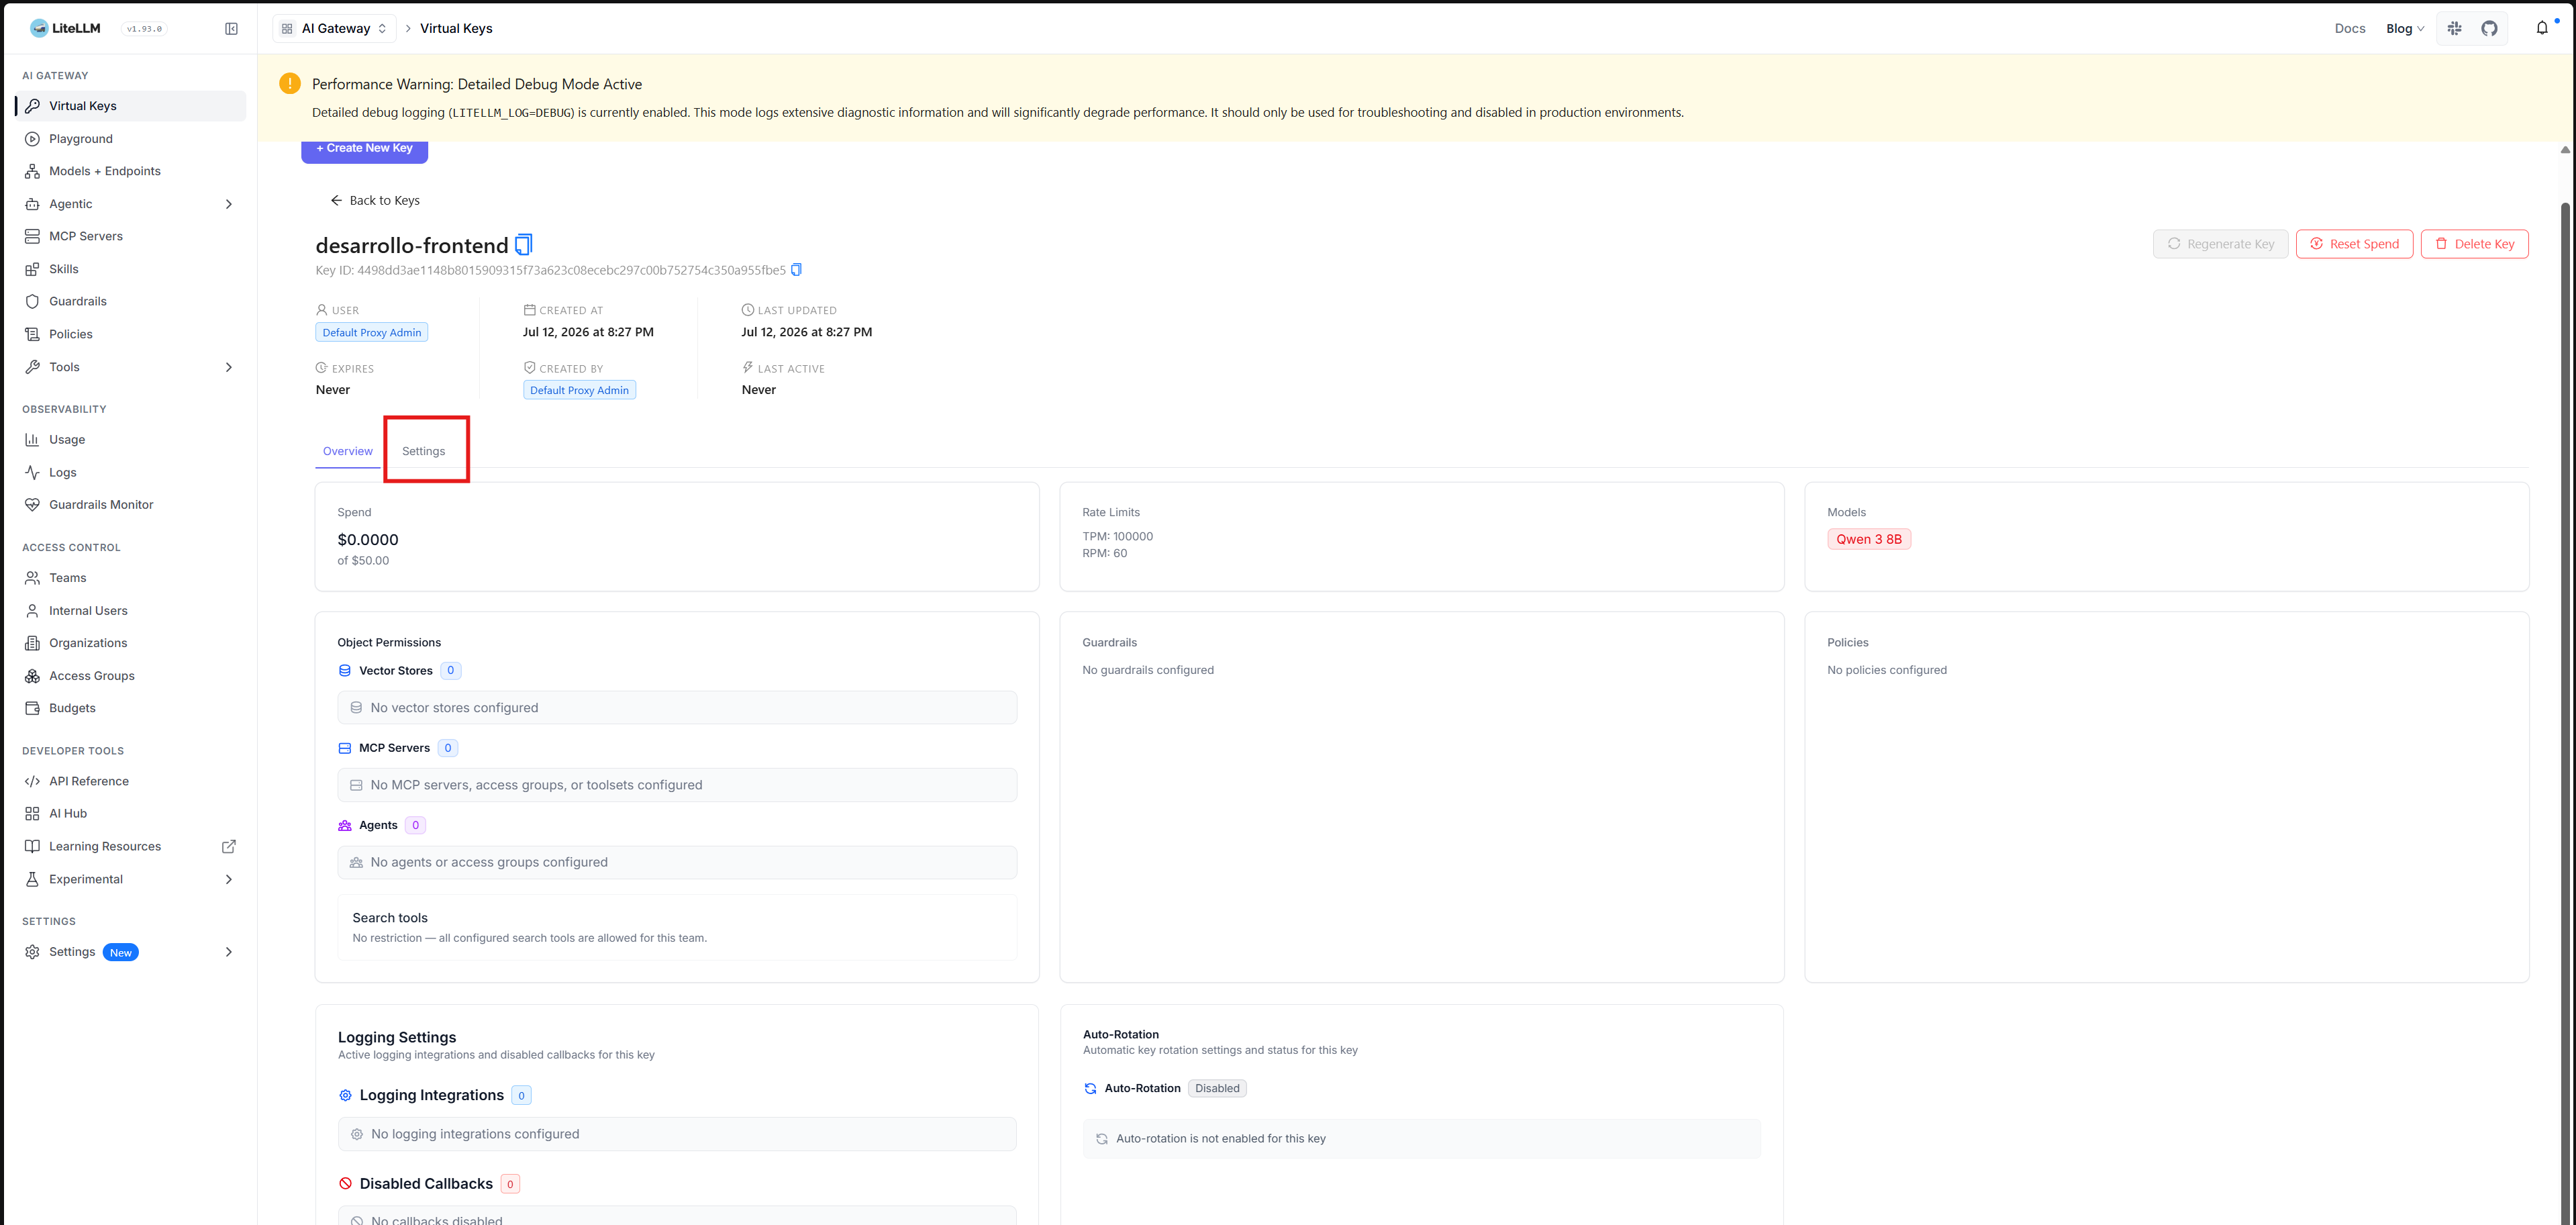Image resolution: width=2576 pixels, height=1225 pixels.
Task: Open MCP Servers in the sidebar
Action: pos(130,236)
